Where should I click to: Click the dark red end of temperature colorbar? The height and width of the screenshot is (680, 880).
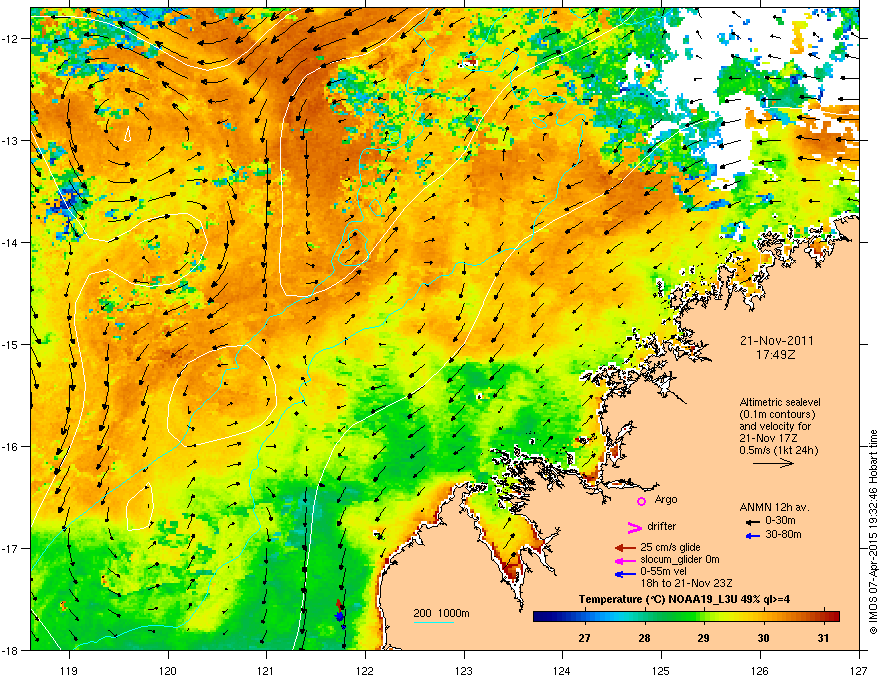coord(834,617)
